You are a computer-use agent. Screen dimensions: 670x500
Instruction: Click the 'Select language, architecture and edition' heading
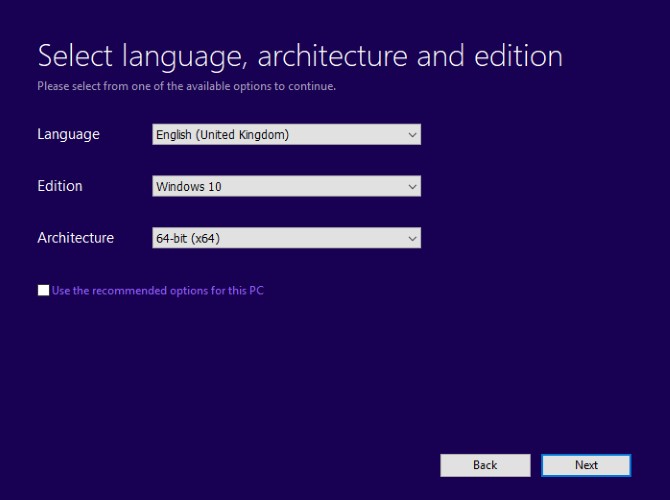(x=300, y=56)
